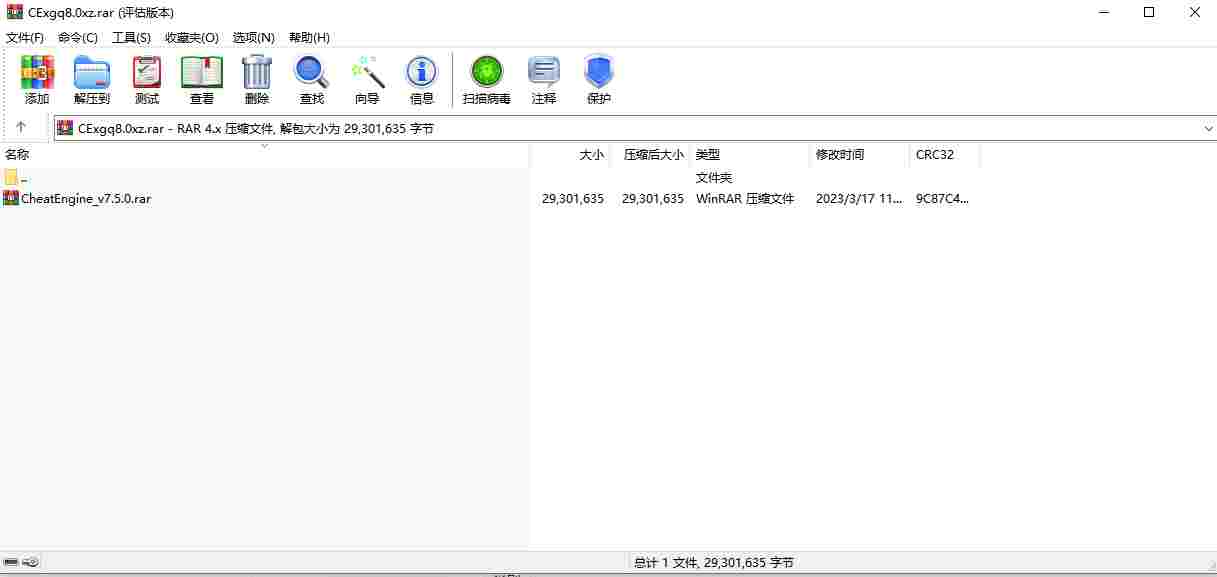This screenshot has width=1217, height=577.
Task: Sort by Size (大小) column header
Action: 570,155
